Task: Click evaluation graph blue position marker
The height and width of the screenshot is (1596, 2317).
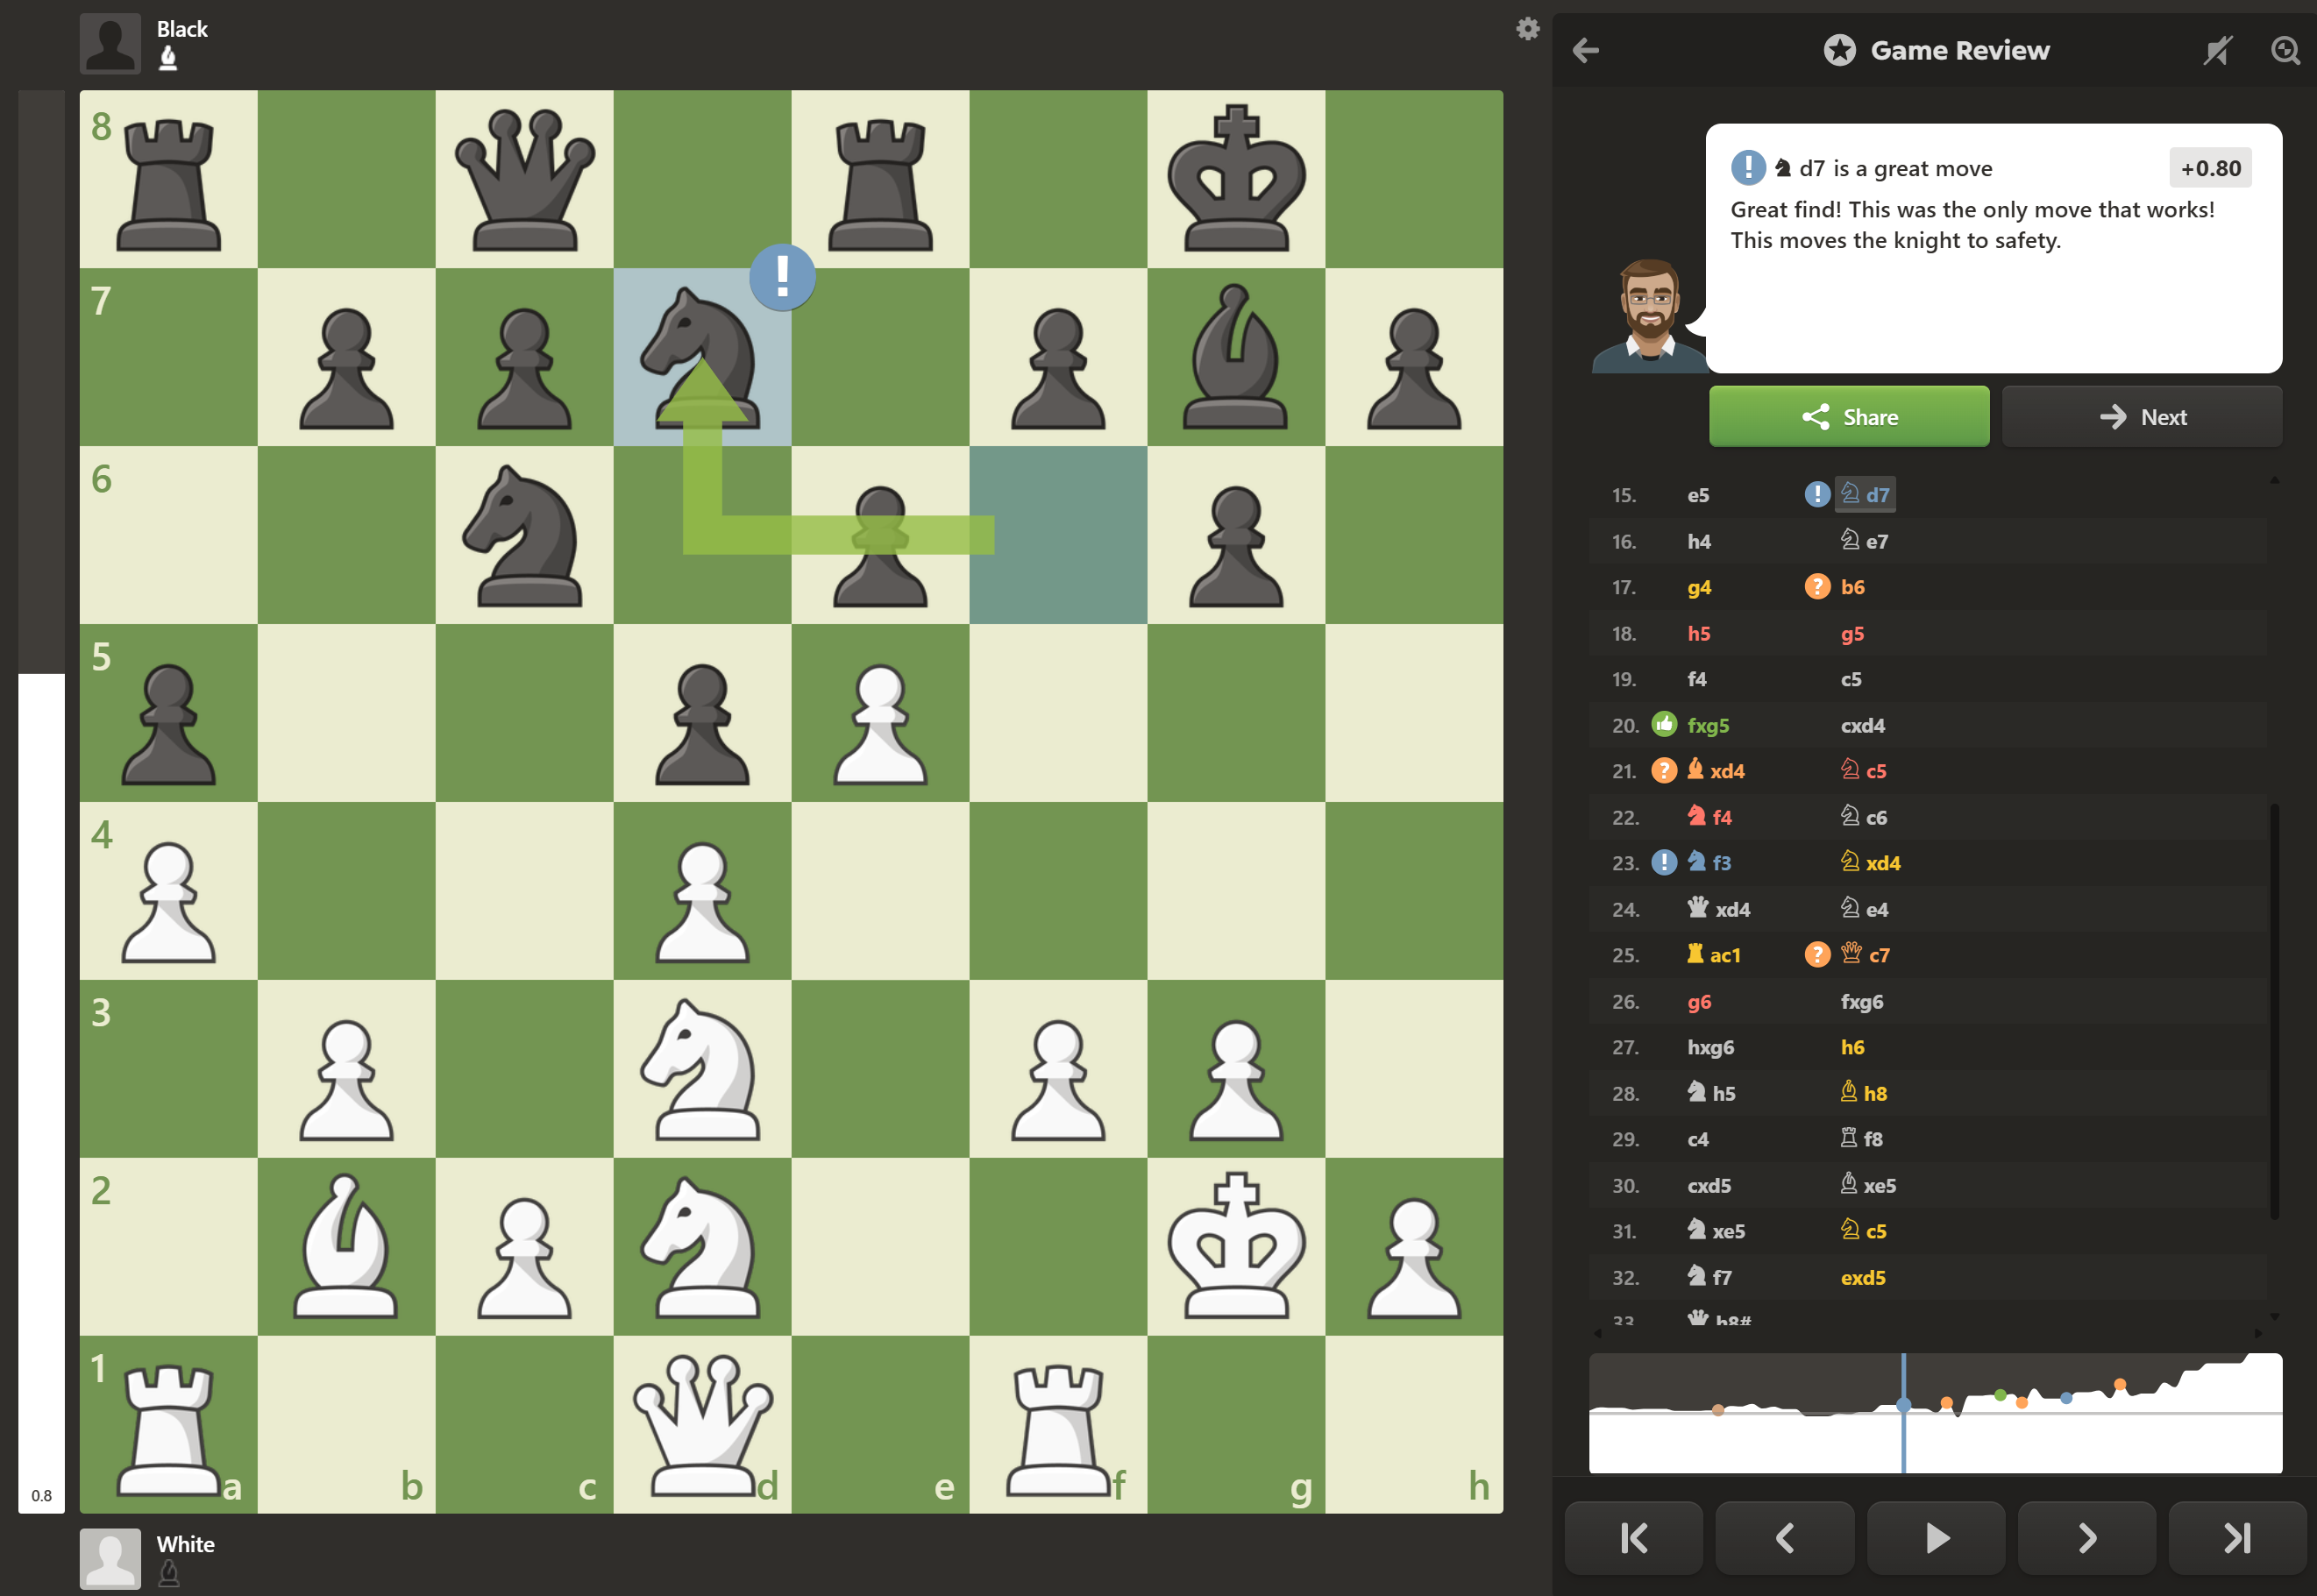Action: point(1903,1405)
